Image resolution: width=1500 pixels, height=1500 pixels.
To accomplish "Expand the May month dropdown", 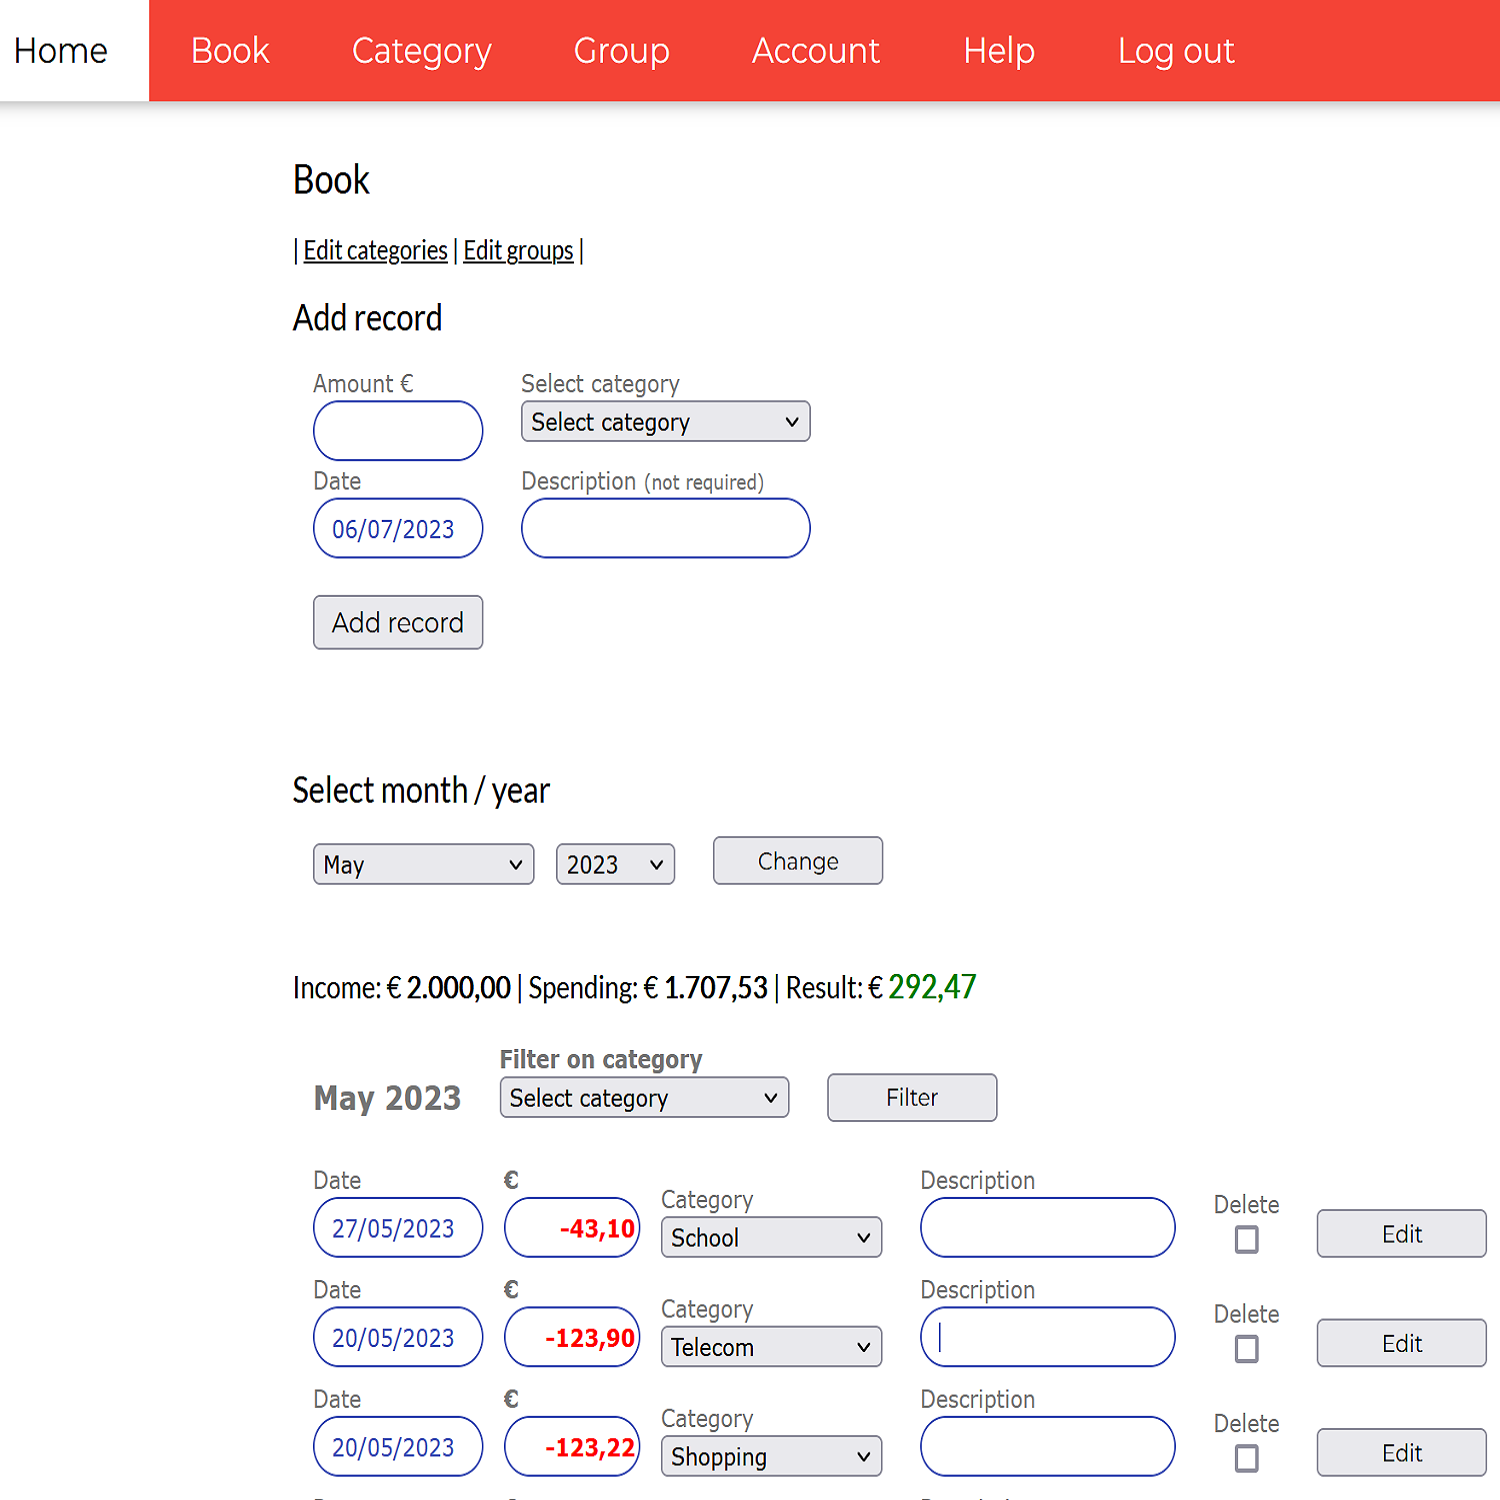I will click(423, 865).
